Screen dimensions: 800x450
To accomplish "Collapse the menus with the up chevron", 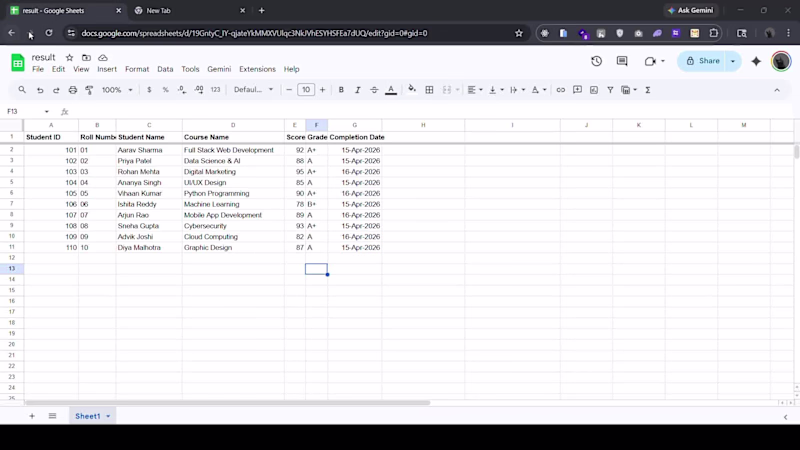I will 777,90.
